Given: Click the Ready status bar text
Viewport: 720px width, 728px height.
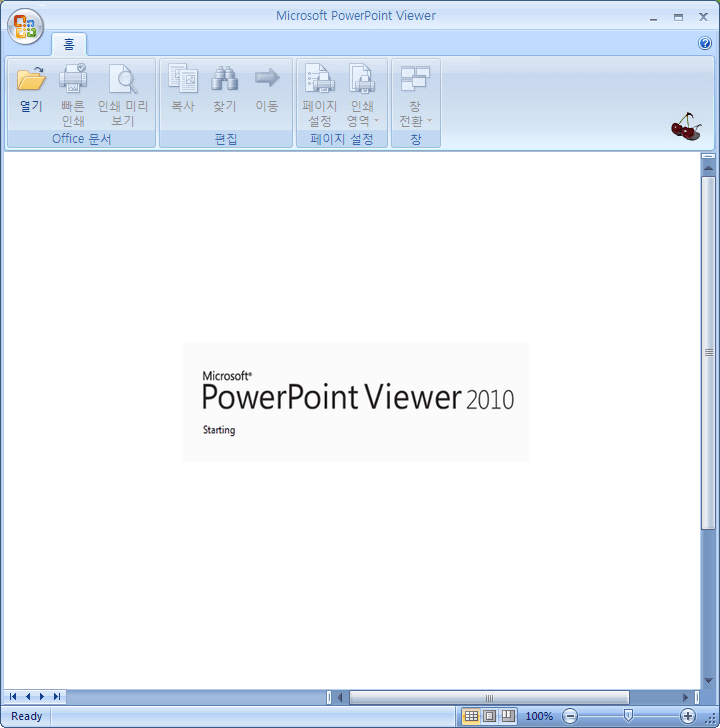Looking at the screenshot, I should coord(26,716).
